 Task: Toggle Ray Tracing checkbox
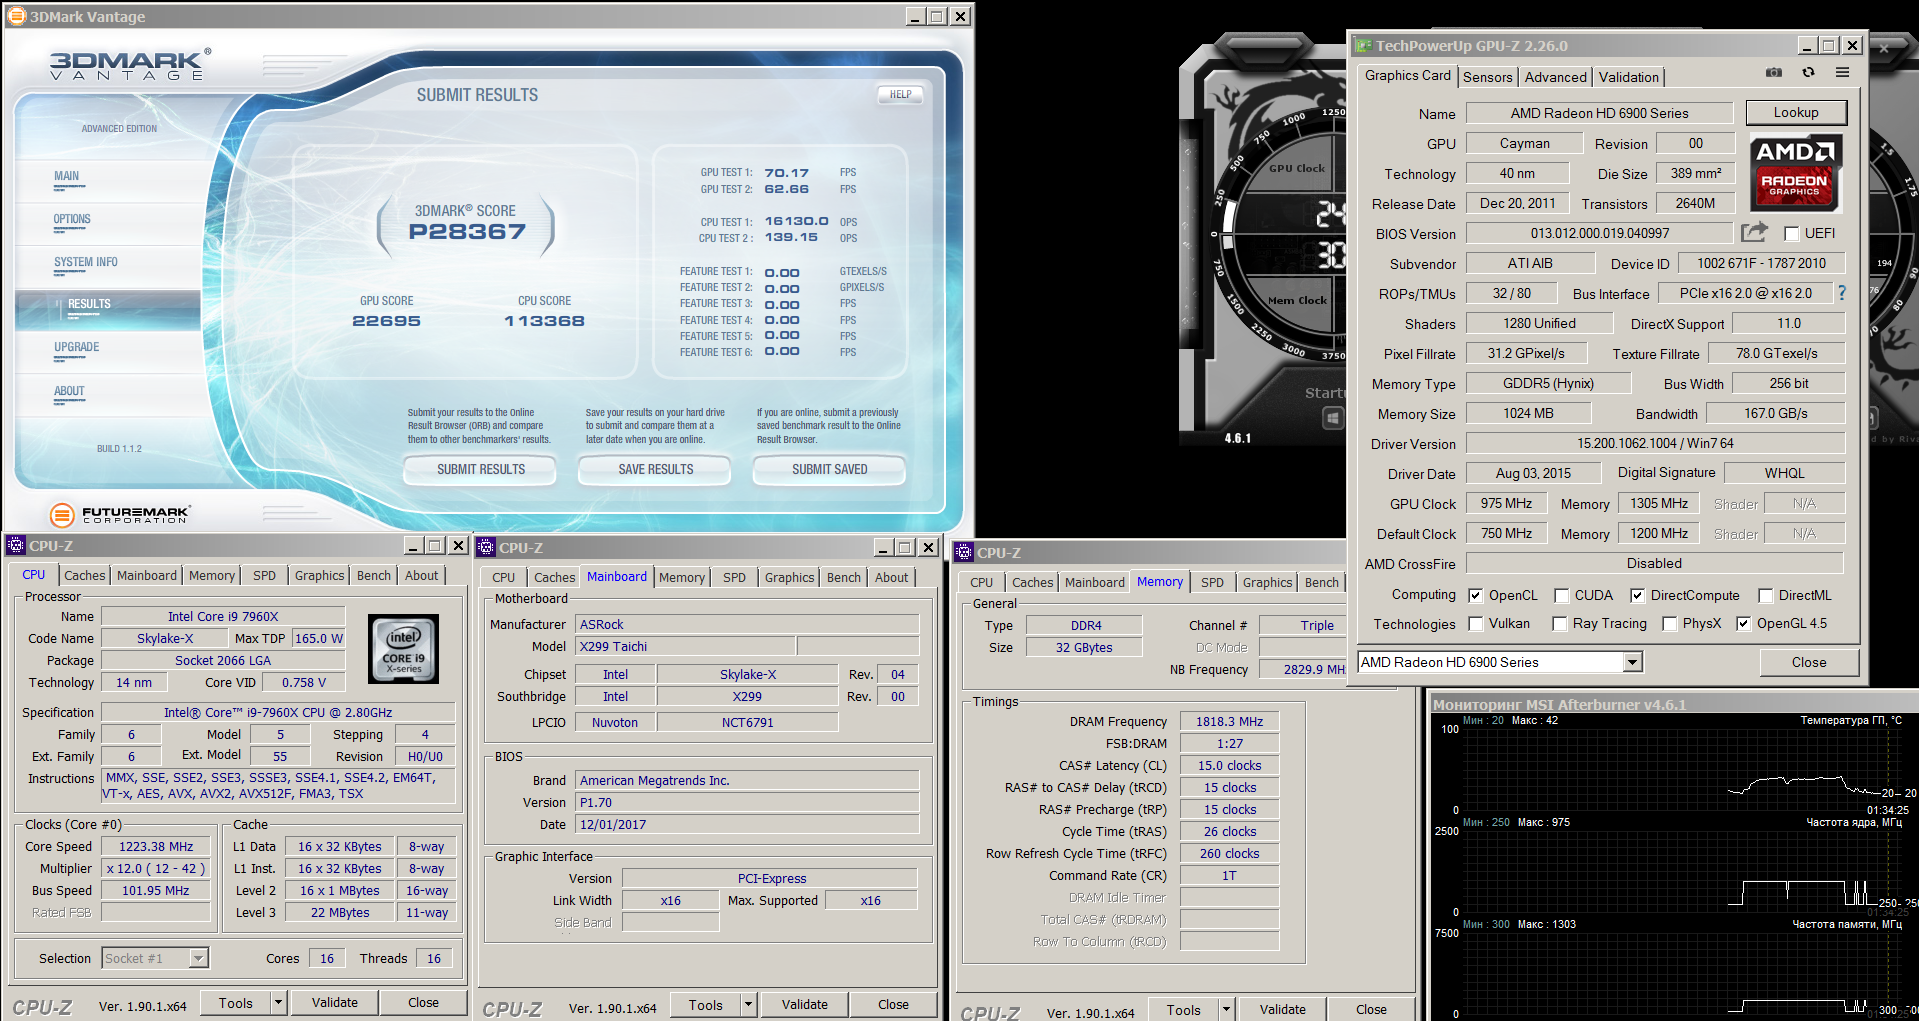click(1559, 623)
